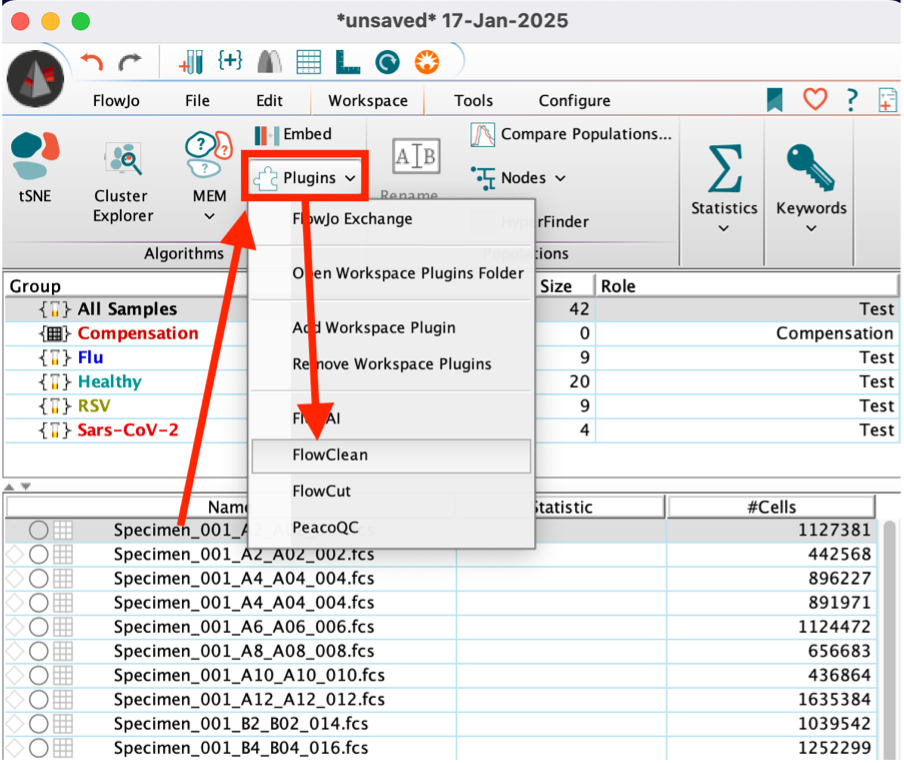Open the File ribbon tab
The image size is (904, 763).
[197, 101]
